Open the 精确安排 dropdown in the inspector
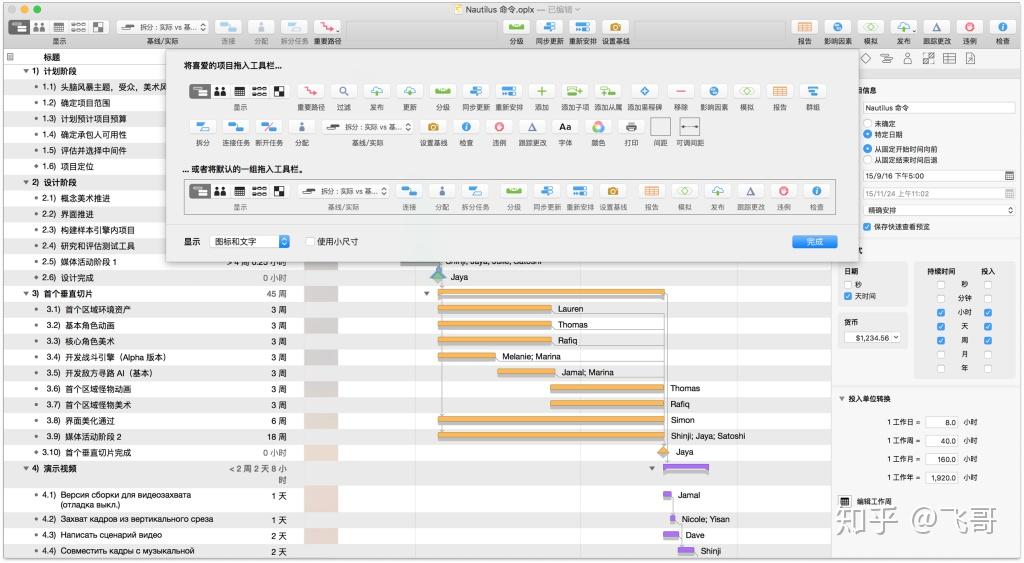Viewport: 1024px width, 563px height. click(x=939, y=210)
